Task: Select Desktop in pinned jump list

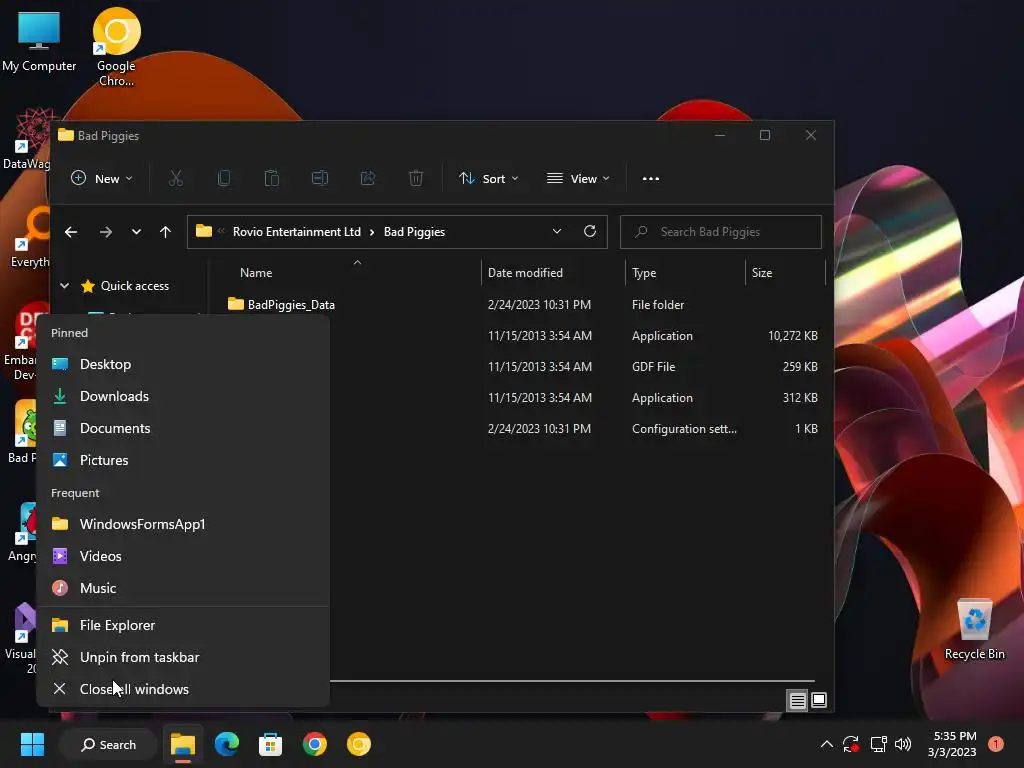Action: point(183,364)
